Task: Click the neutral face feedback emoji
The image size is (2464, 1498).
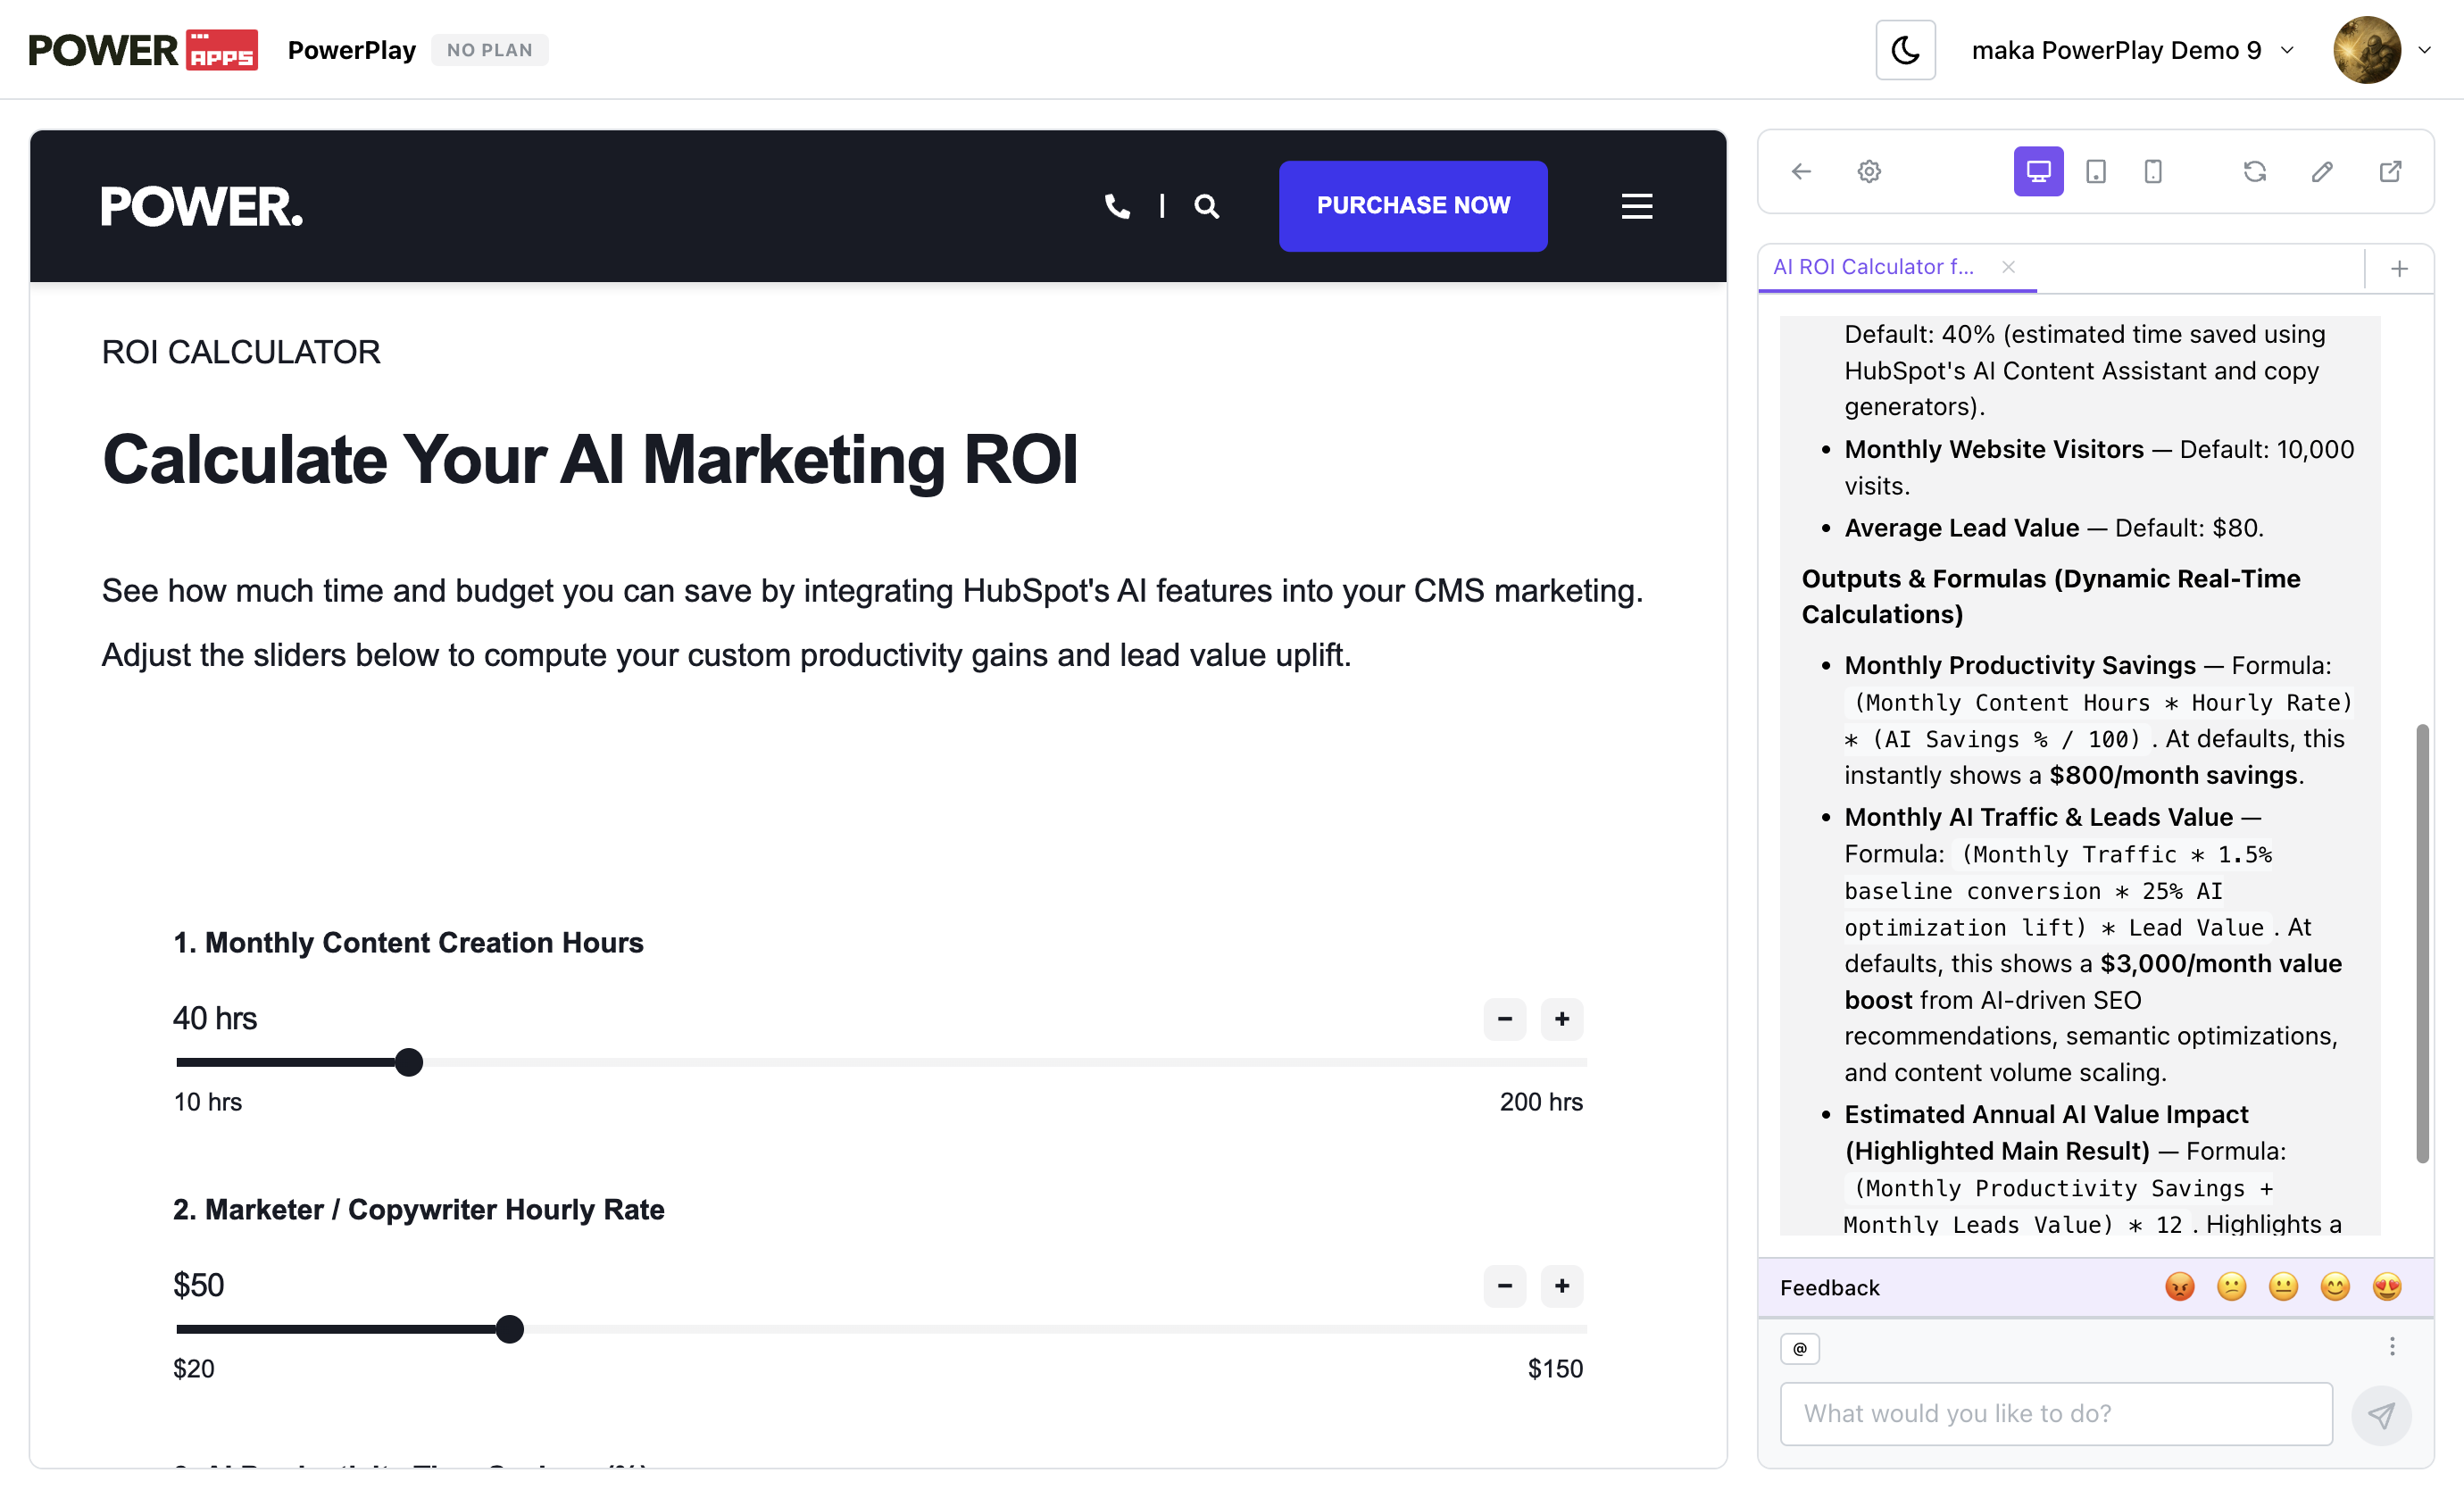Action: (x=2283, y=1287)
